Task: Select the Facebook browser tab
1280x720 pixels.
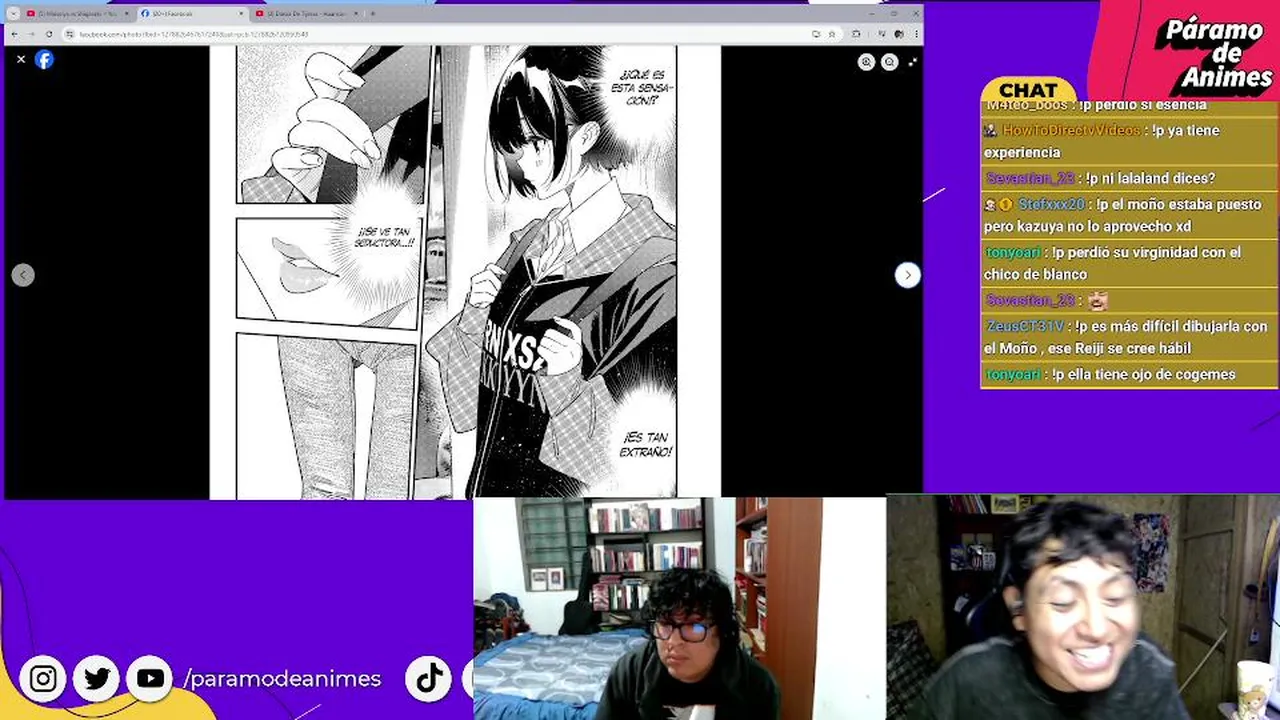Action: [191, 14]
